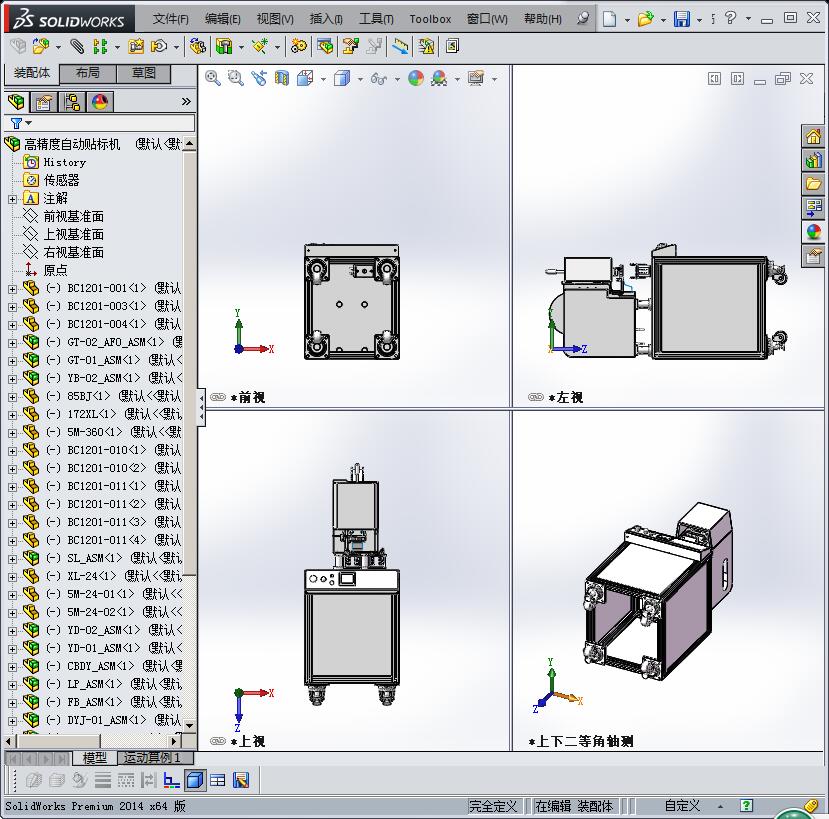The width and height of the screenshot is (829, 819).
Task: Click the Apply Scene icon
Action: pos(439,78)
